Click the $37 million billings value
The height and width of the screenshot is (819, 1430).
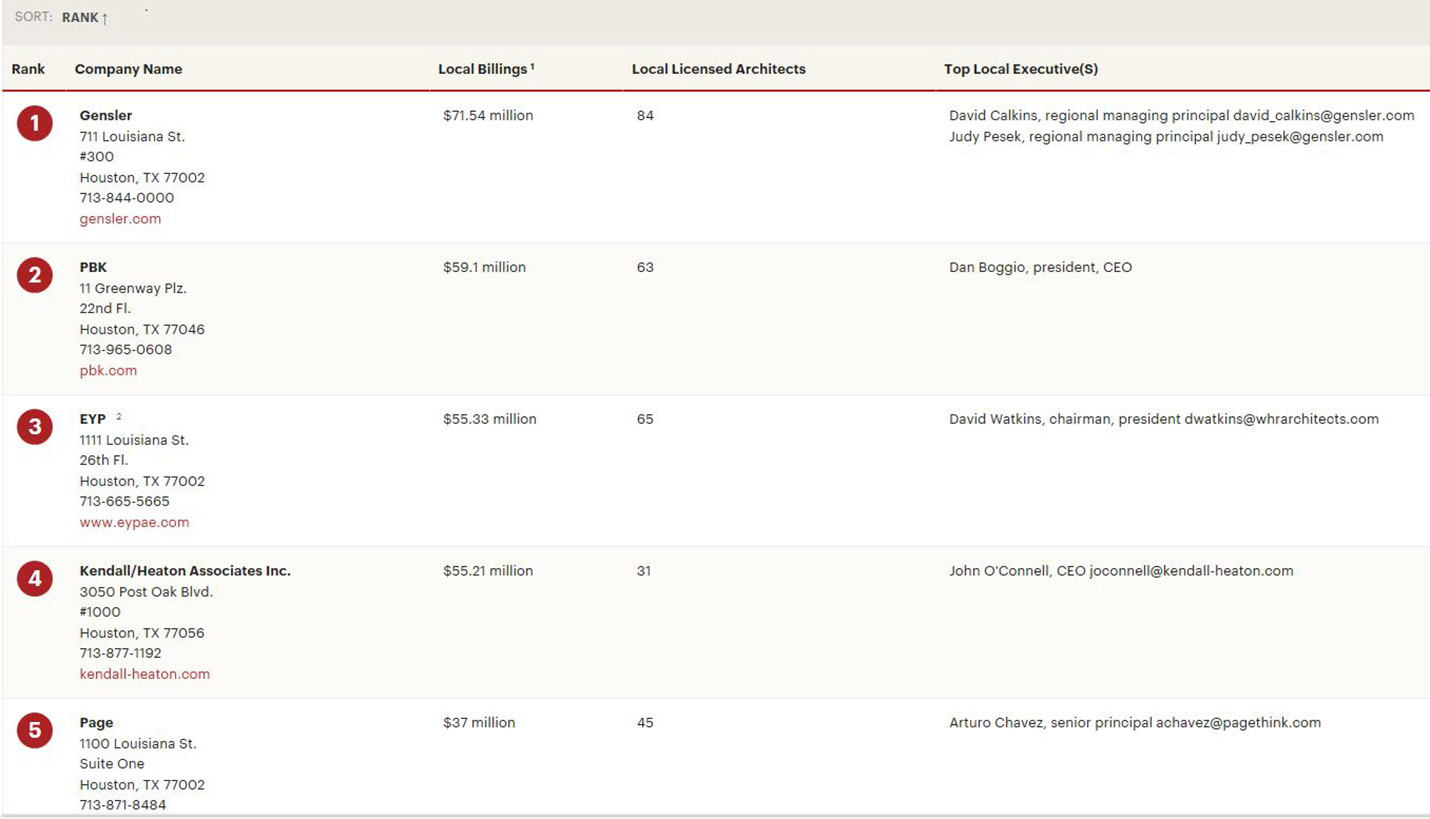click(x=479, y=723)
